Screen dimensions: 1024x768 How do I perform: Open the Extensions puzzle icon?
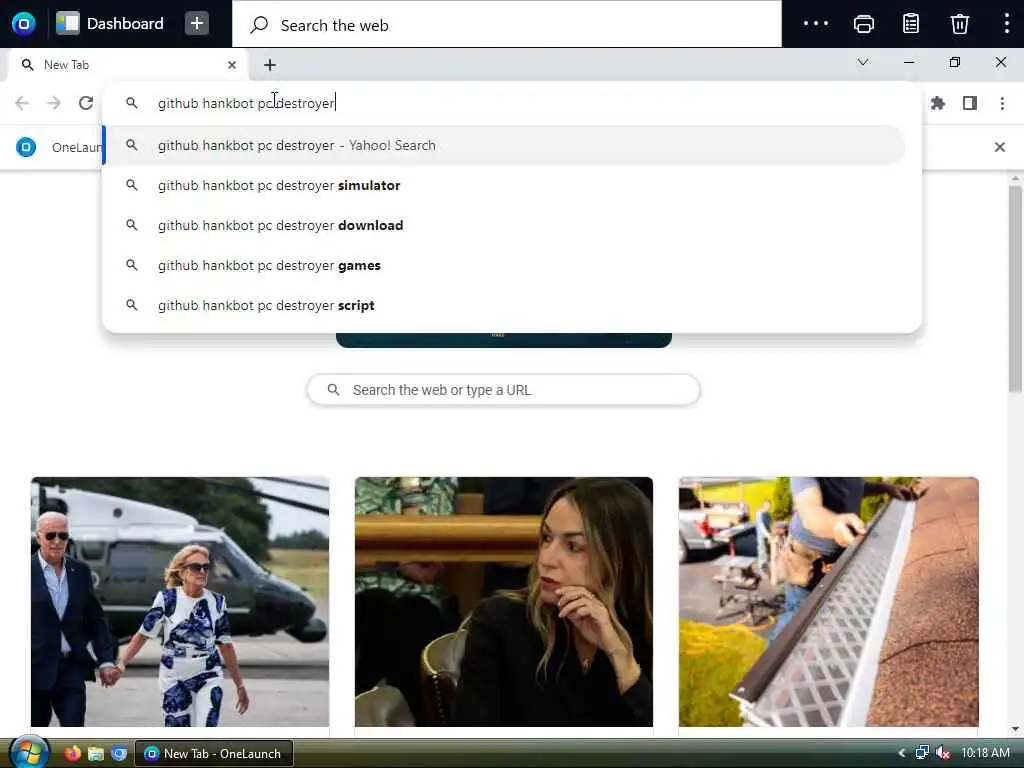tap(938, 103)
